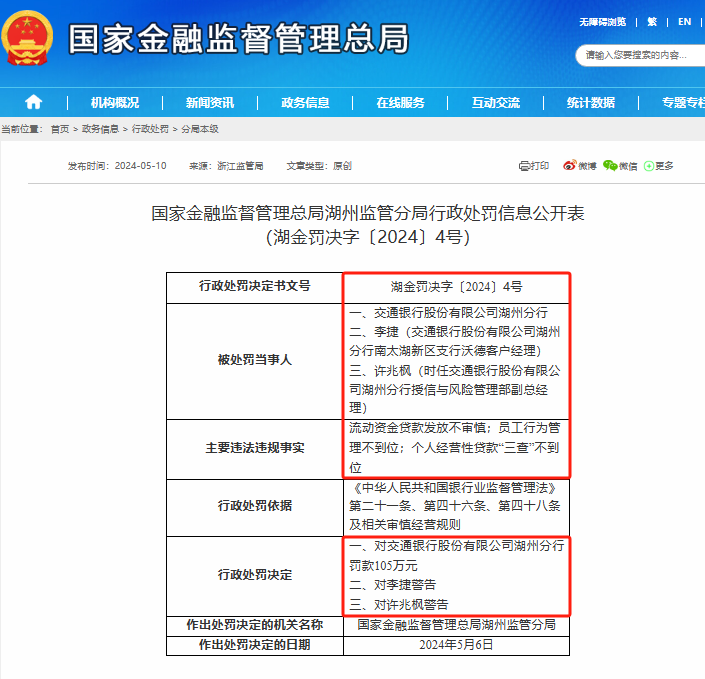This screenshot has width=705, height=679.
Task: Click the national emblem logo
Action: point(30,40)
